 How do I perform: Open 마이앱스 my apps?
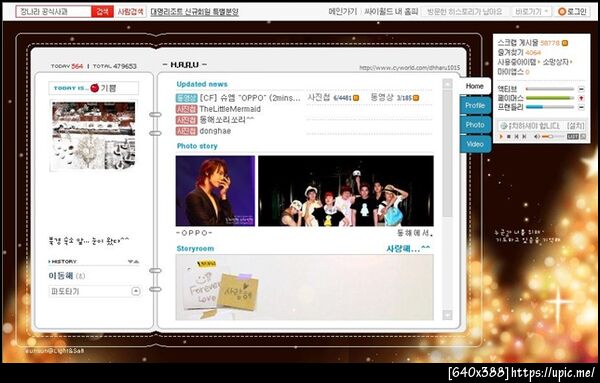(510, 72)
